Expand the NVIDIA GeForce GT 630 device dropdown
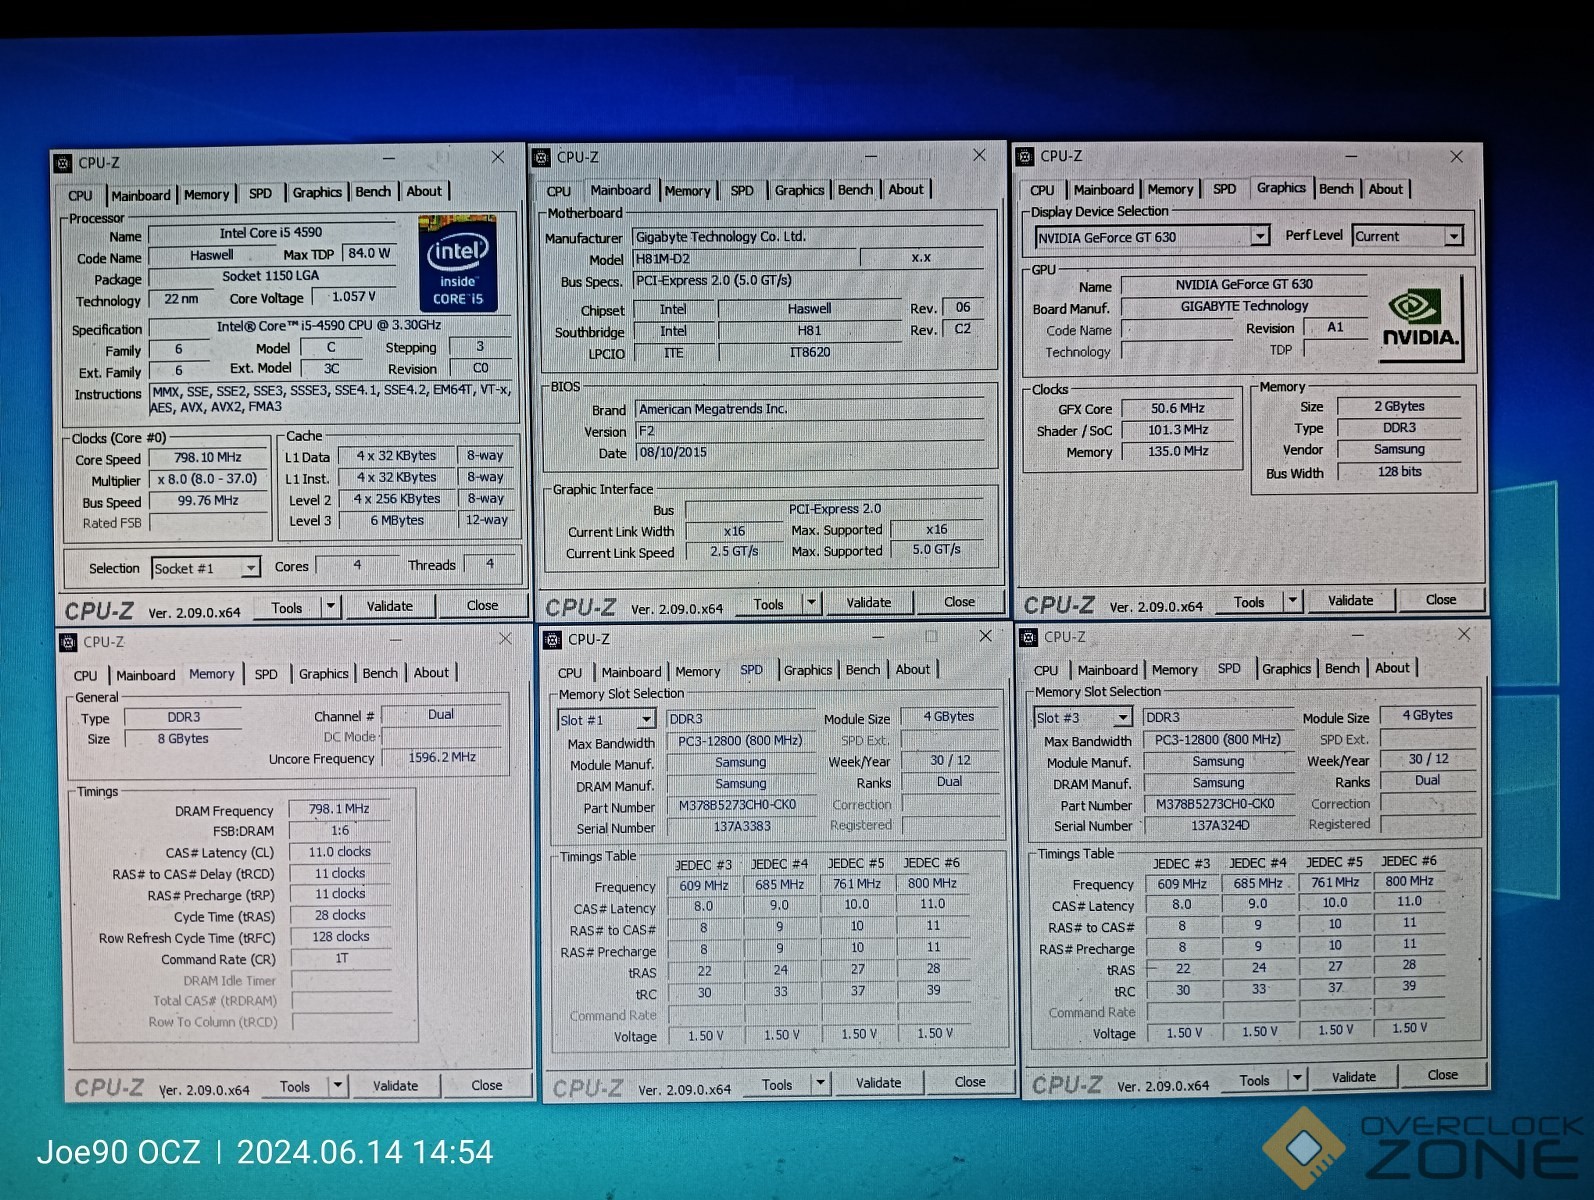 1260,237
